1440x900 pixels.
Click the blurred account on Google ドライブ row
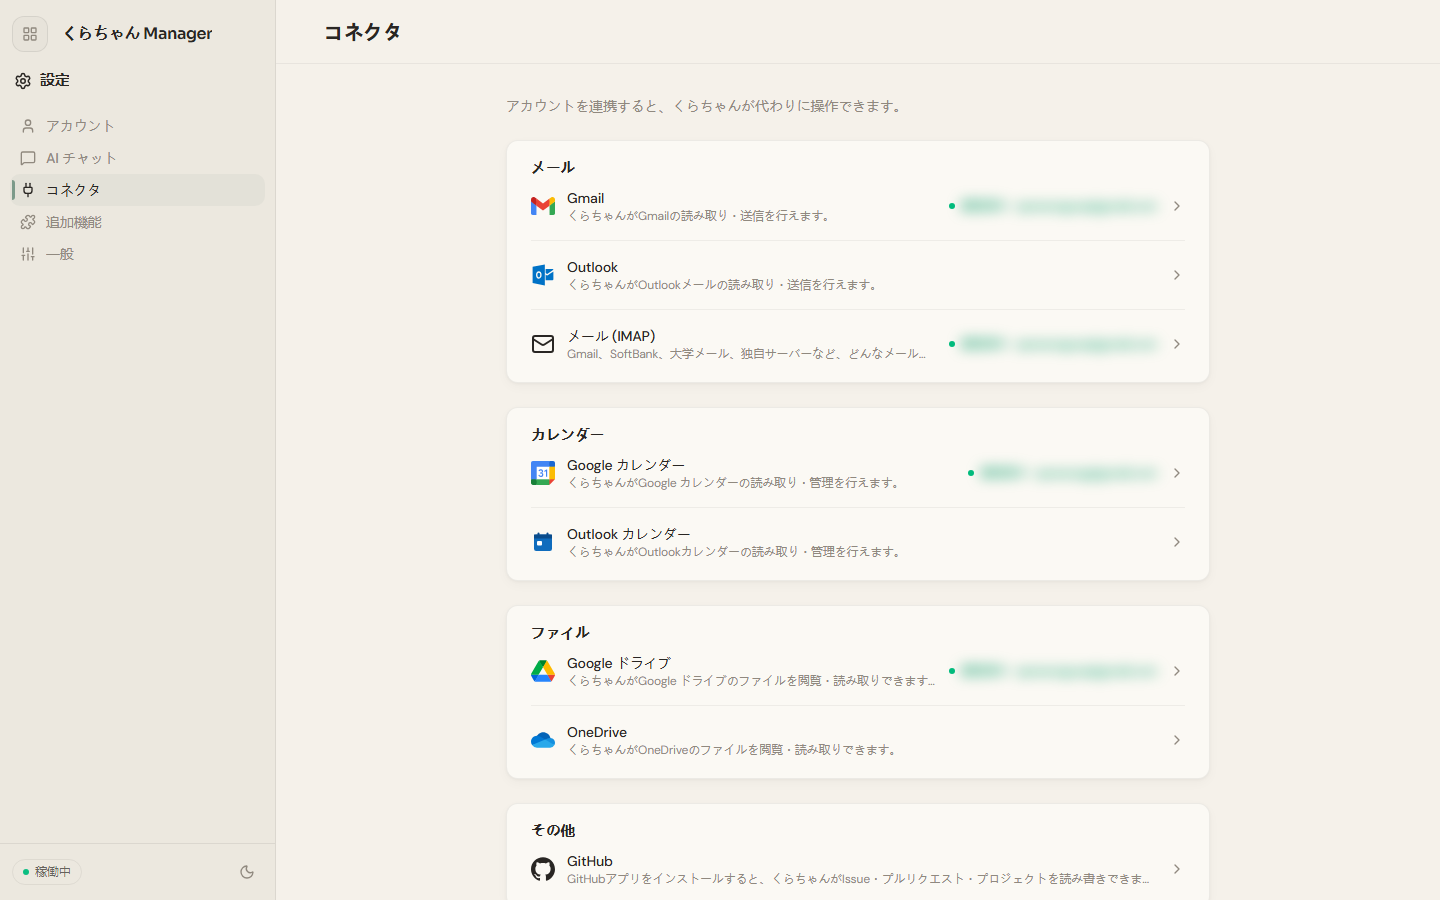[x=1058, y=671]
